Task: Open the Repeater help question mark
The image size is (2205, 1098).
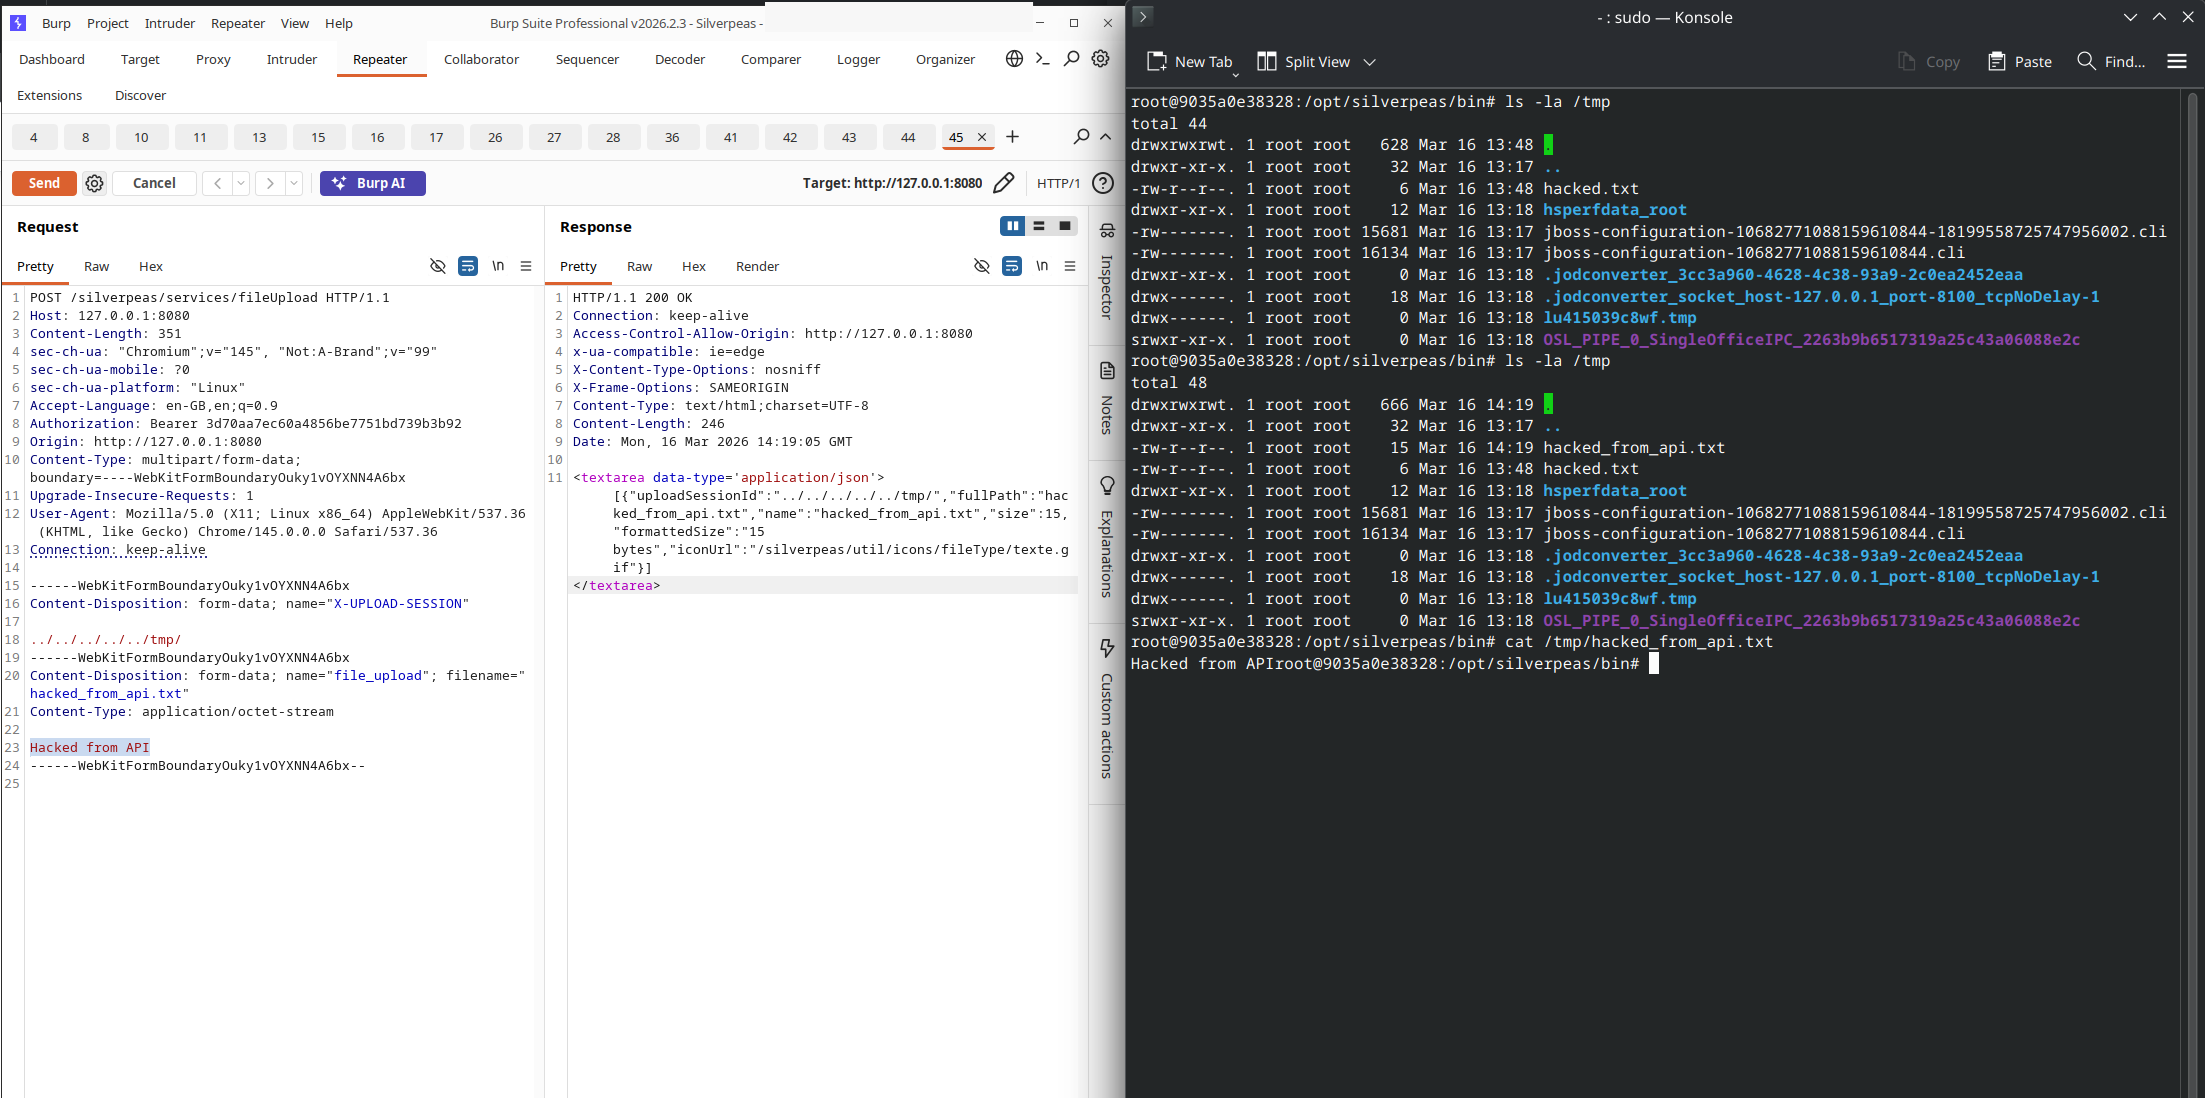Action: pos(1103,183)
